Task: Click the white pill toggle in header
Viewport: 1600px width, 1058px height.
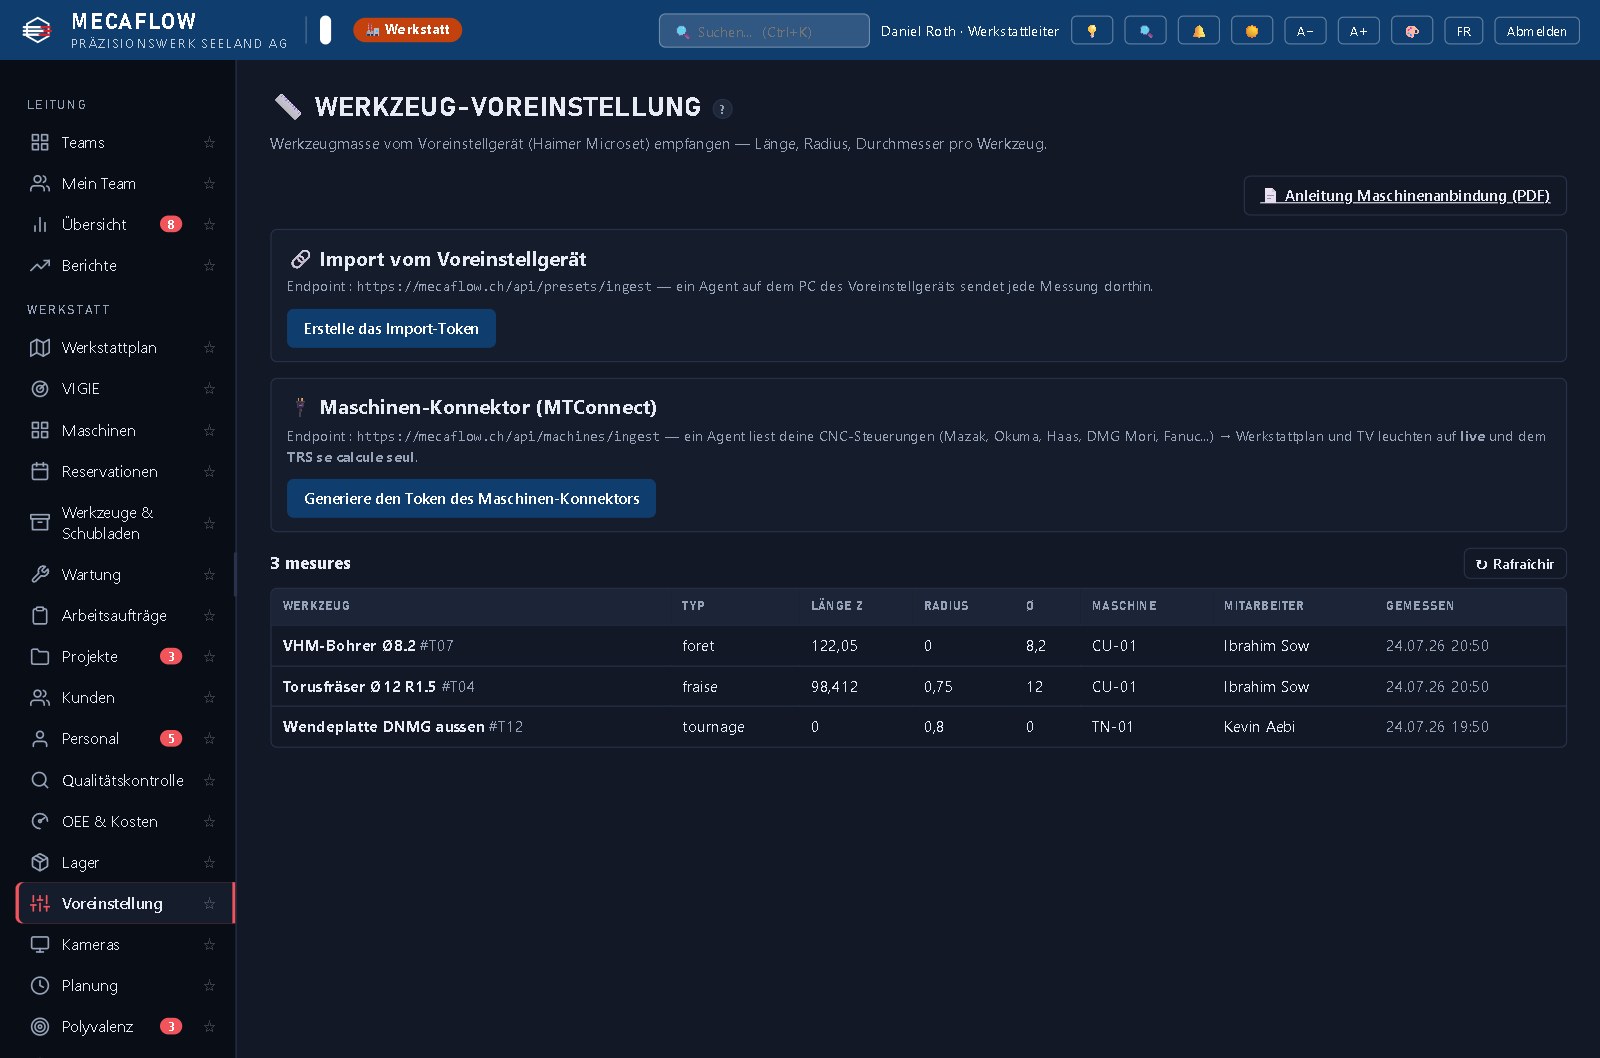Action: (325, 30)
